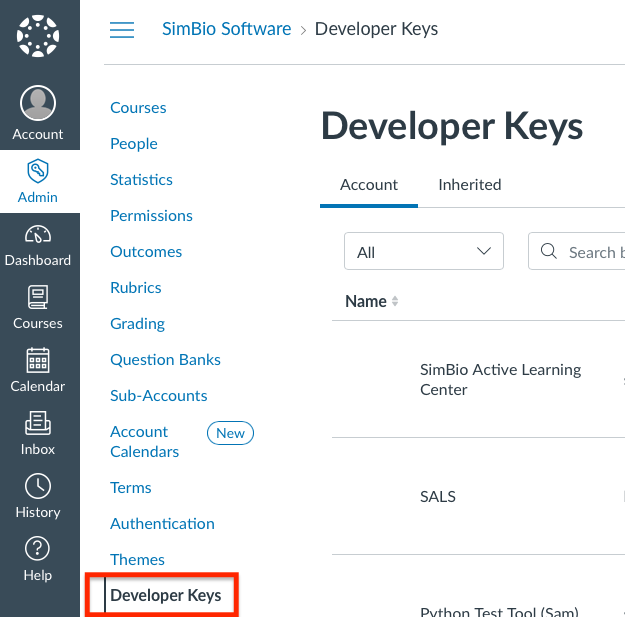Open the All filter dropdown
This screenshot has height=617, width=625.
[424, 251]
